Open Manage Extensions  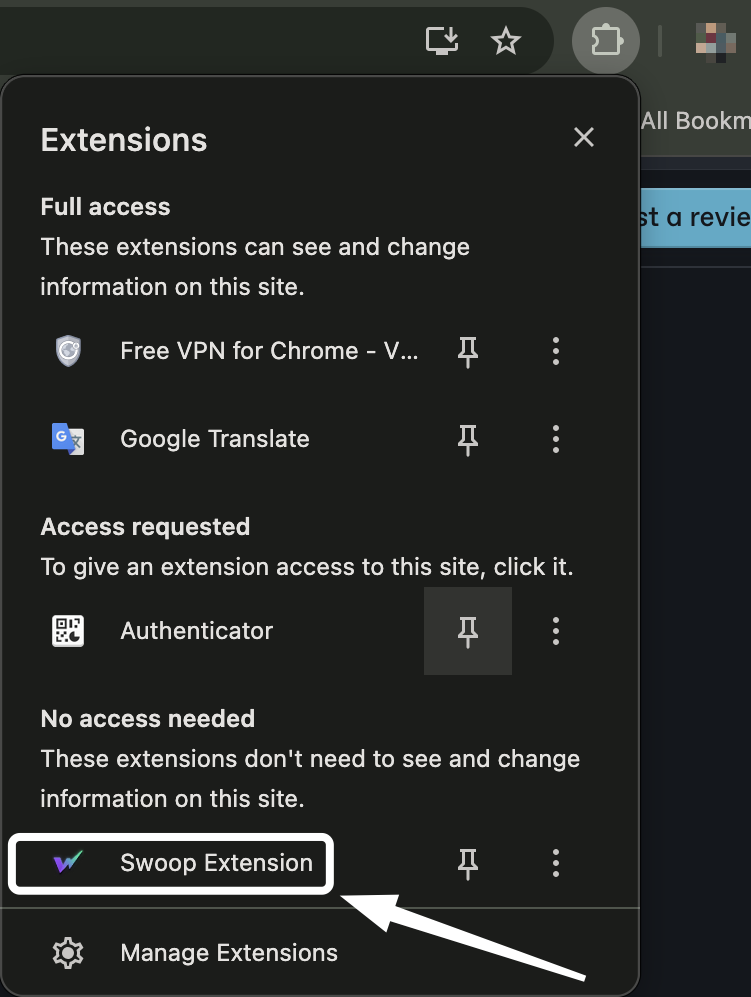pyautogui.click(x=228, y=953)
